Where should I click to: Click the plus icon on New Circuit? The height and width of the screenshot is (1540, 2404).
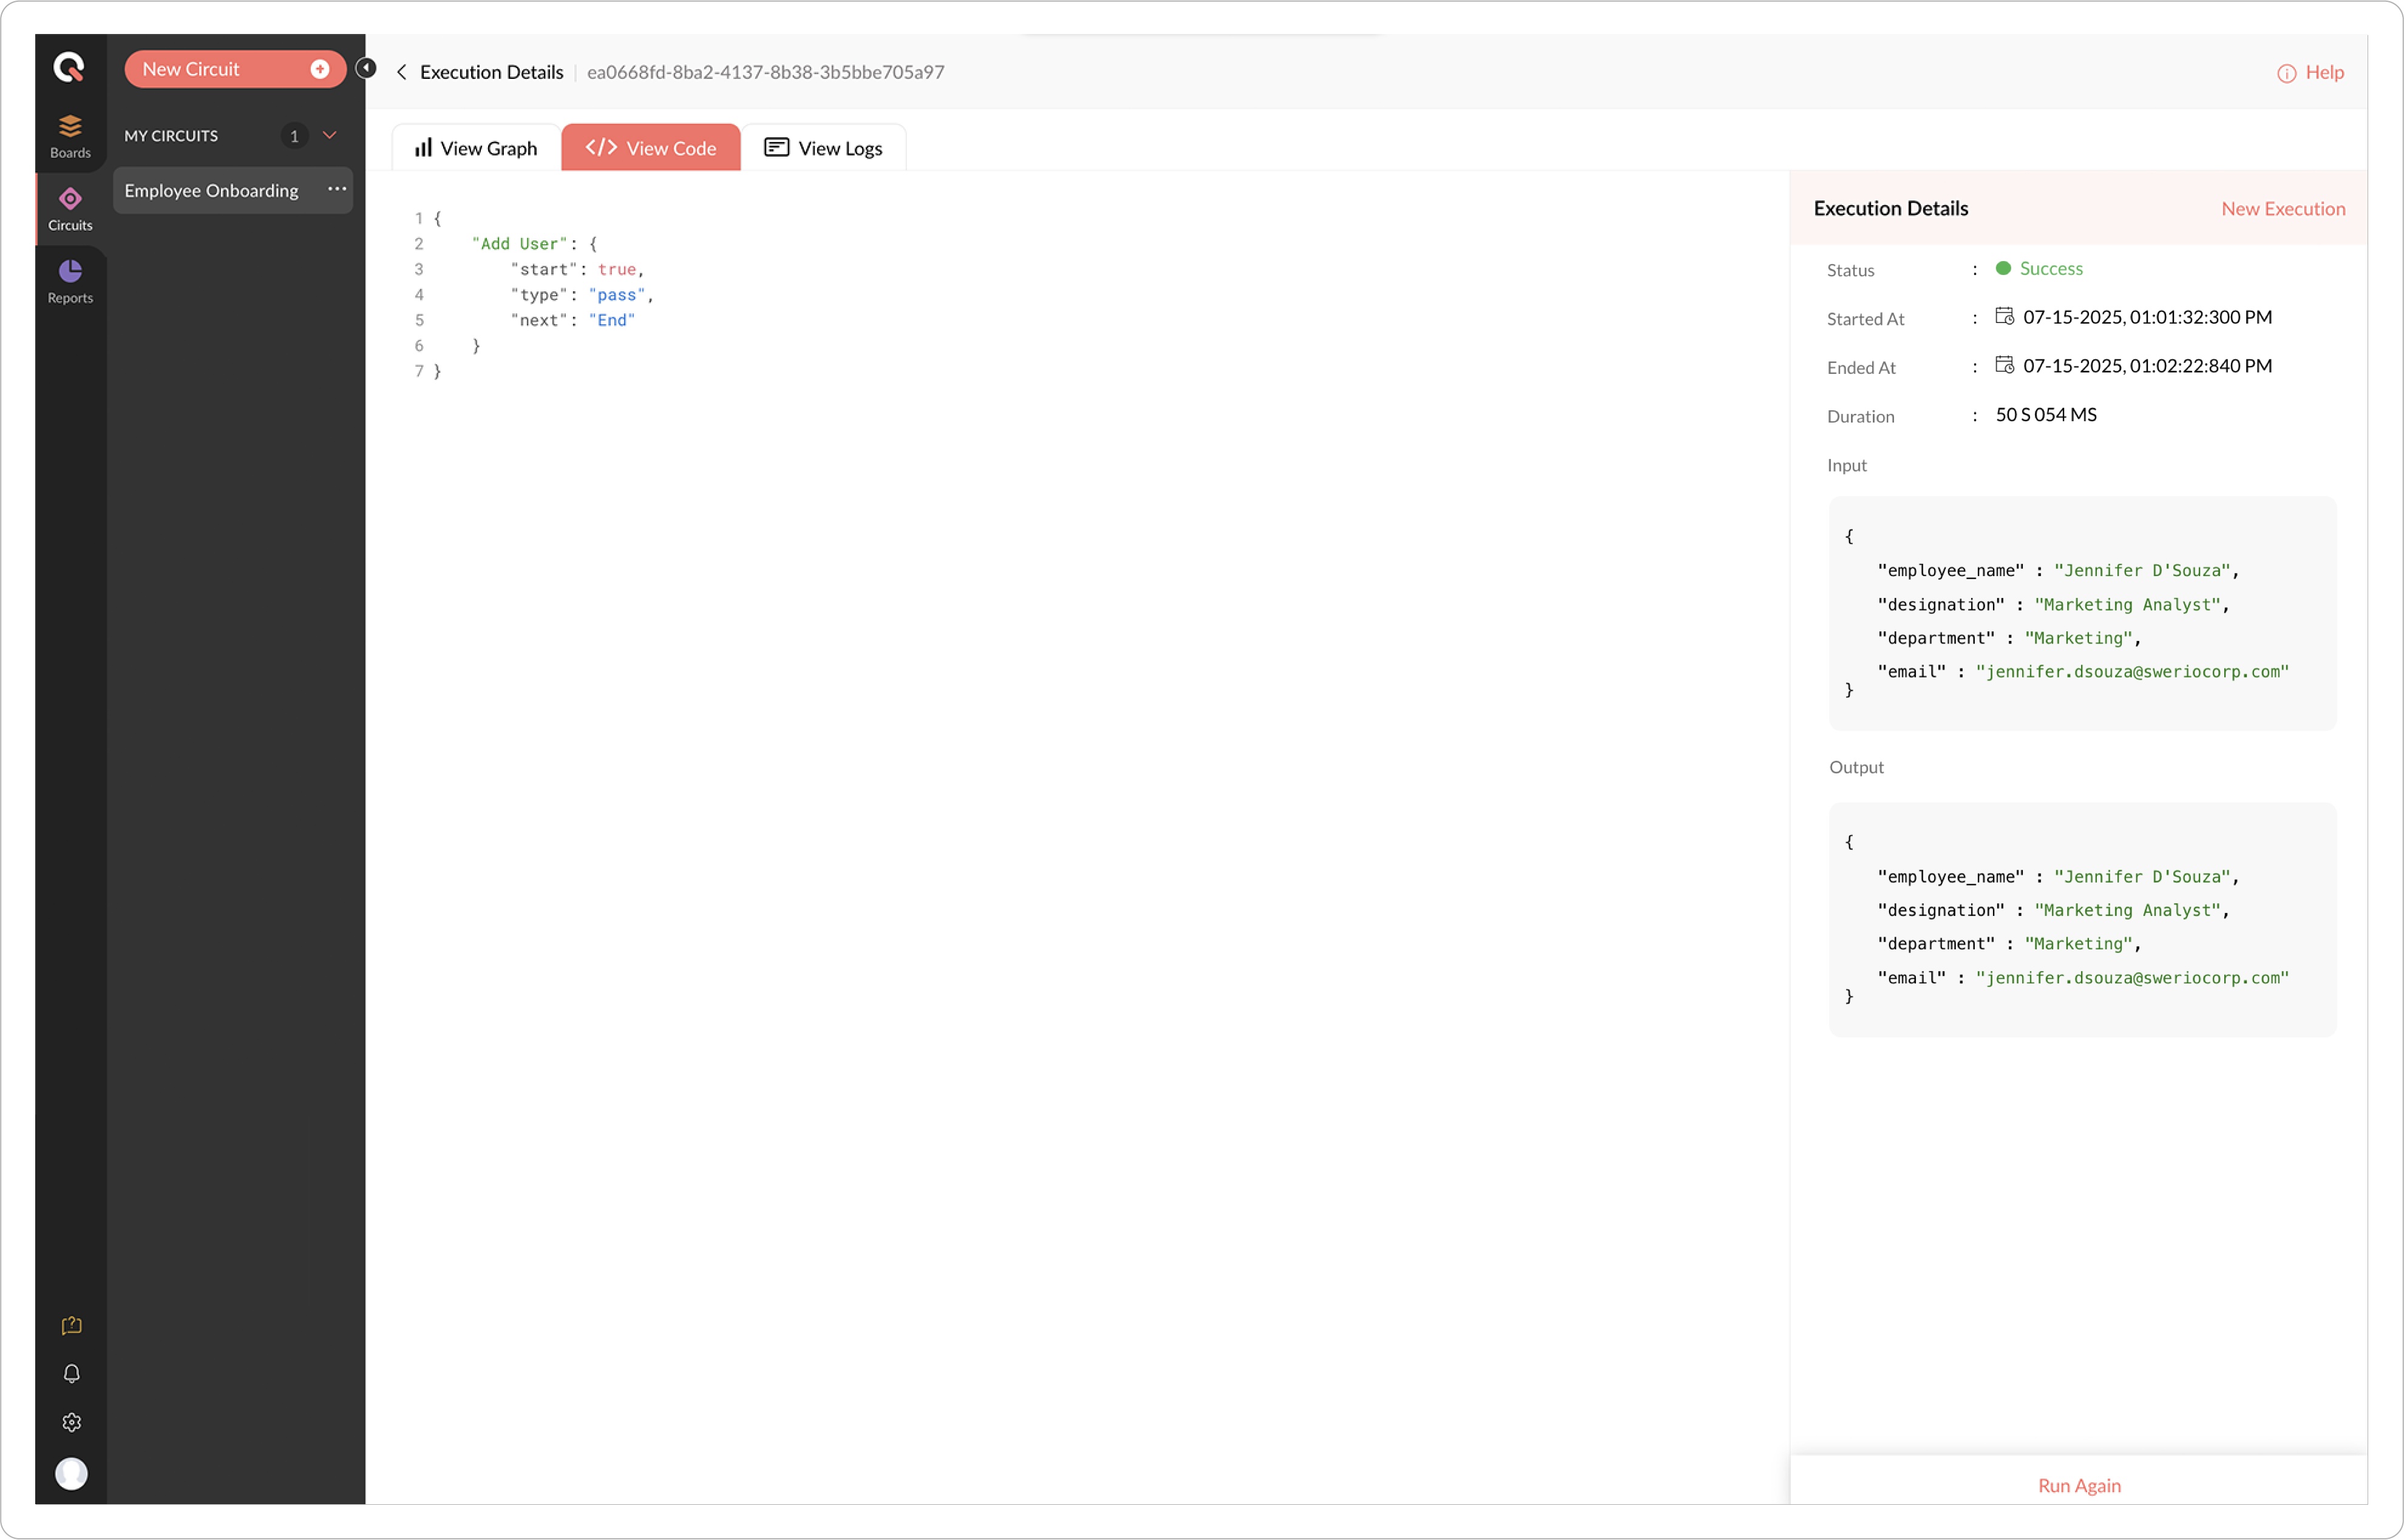tap(320, 69)
